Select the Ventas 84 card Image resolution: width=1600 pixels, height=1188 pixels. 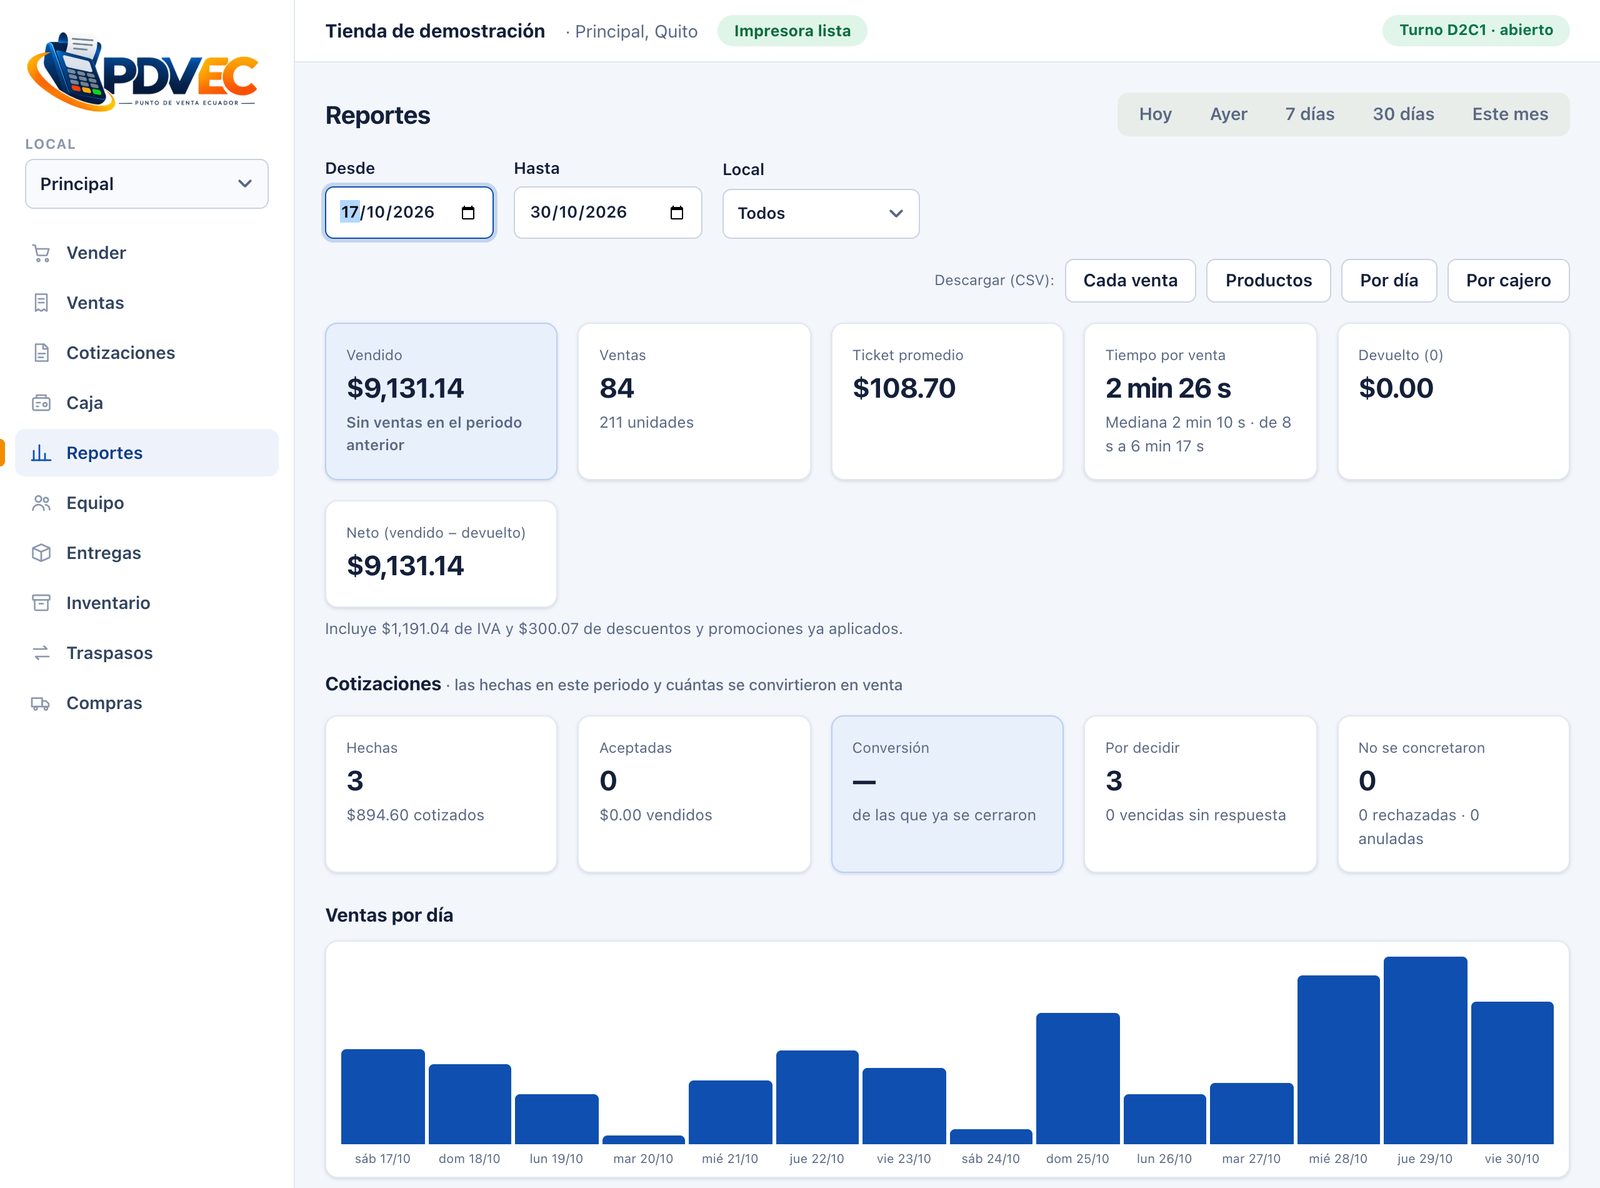coord(694,401)
